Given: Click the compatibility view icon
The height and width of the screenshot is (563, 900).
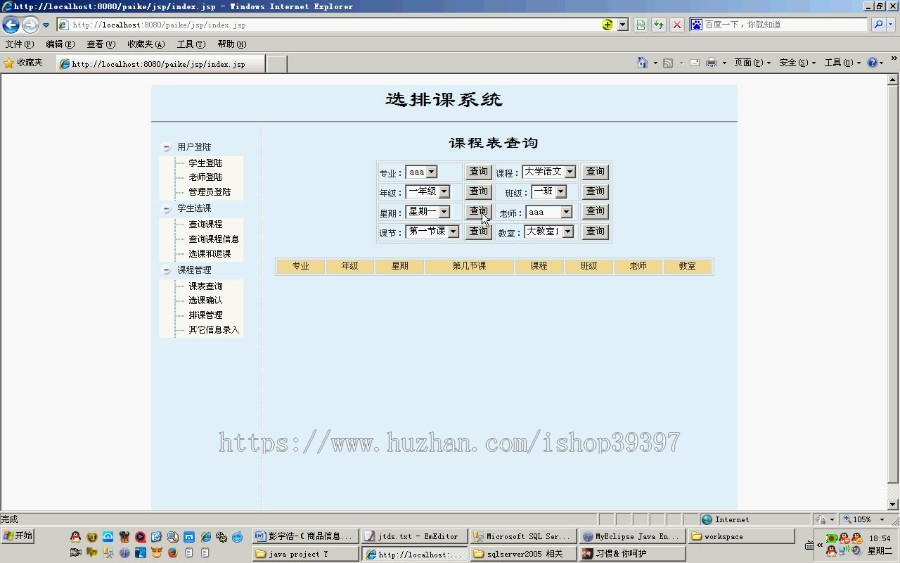Looking at the screenshot, I should (x=641, y=25).
